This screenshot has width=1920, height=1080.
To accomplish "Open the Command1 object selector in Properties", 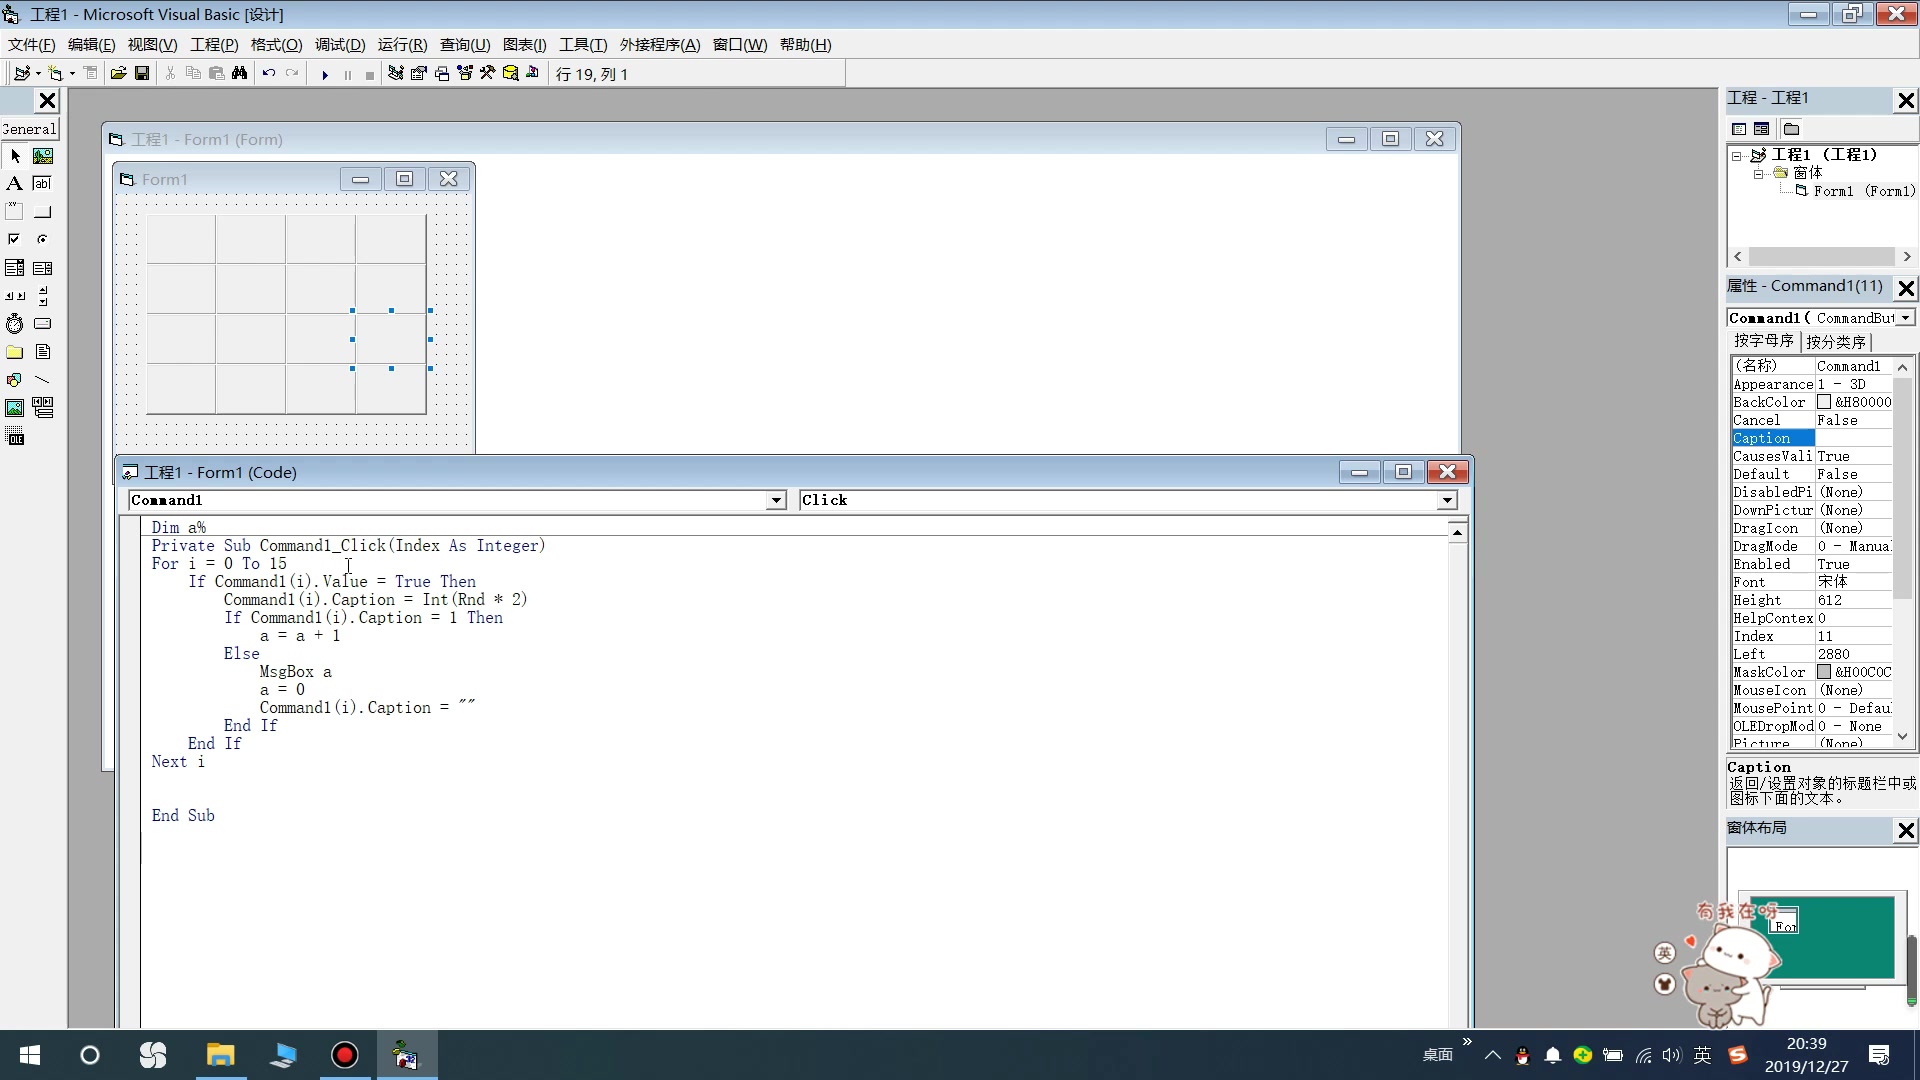I will click(x=1906, y=318).
